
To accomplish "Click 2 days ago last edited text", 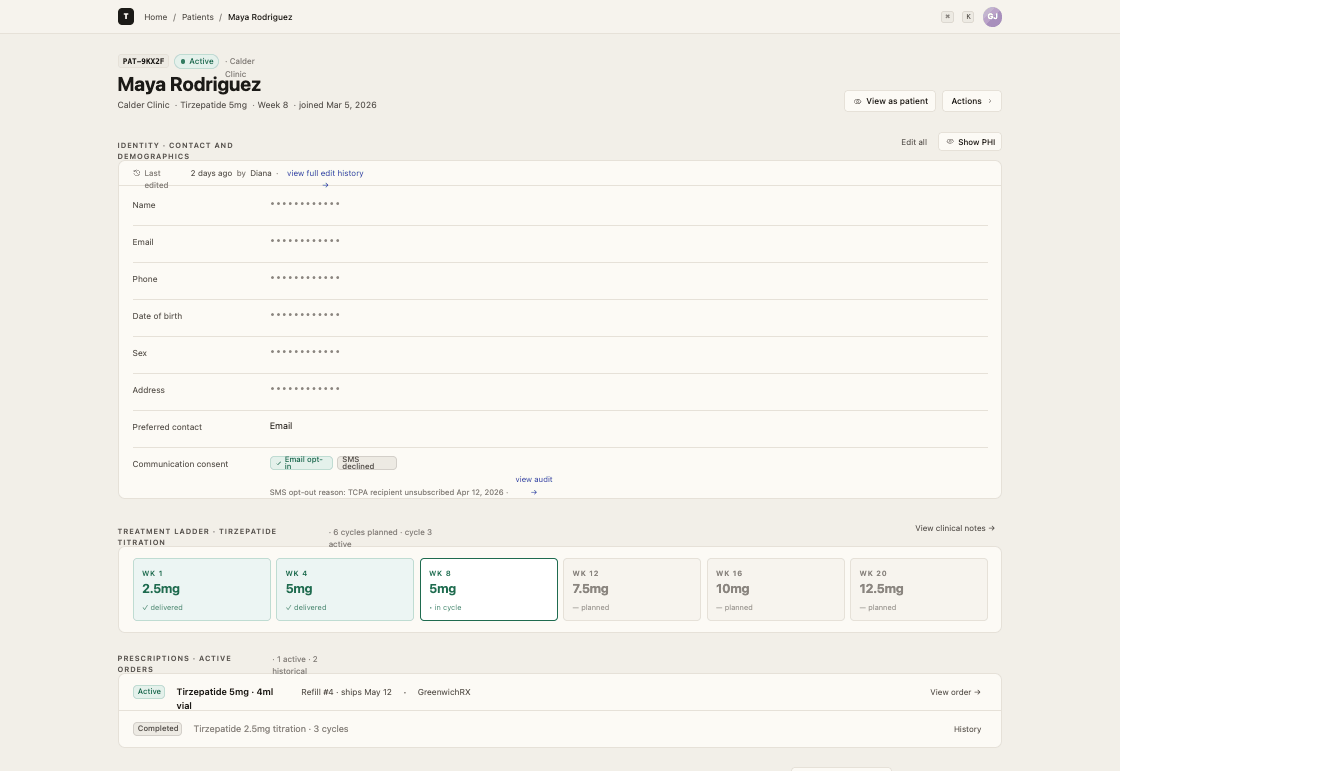I will [x=211, y=173].
